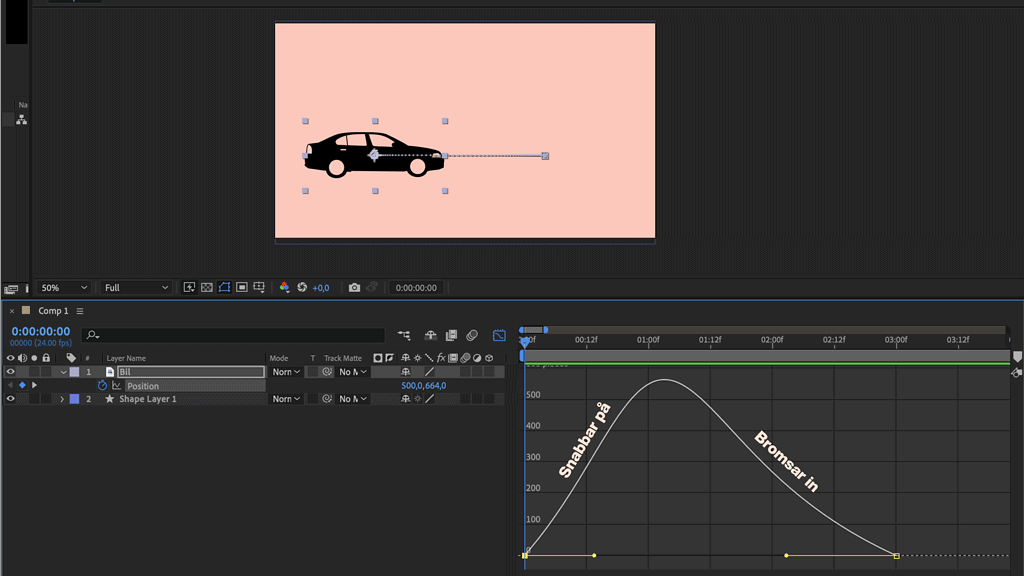Select the Comp 1 timeline tab
Viewport: 1024px width, 576px height.
click(x=53, y=311)
